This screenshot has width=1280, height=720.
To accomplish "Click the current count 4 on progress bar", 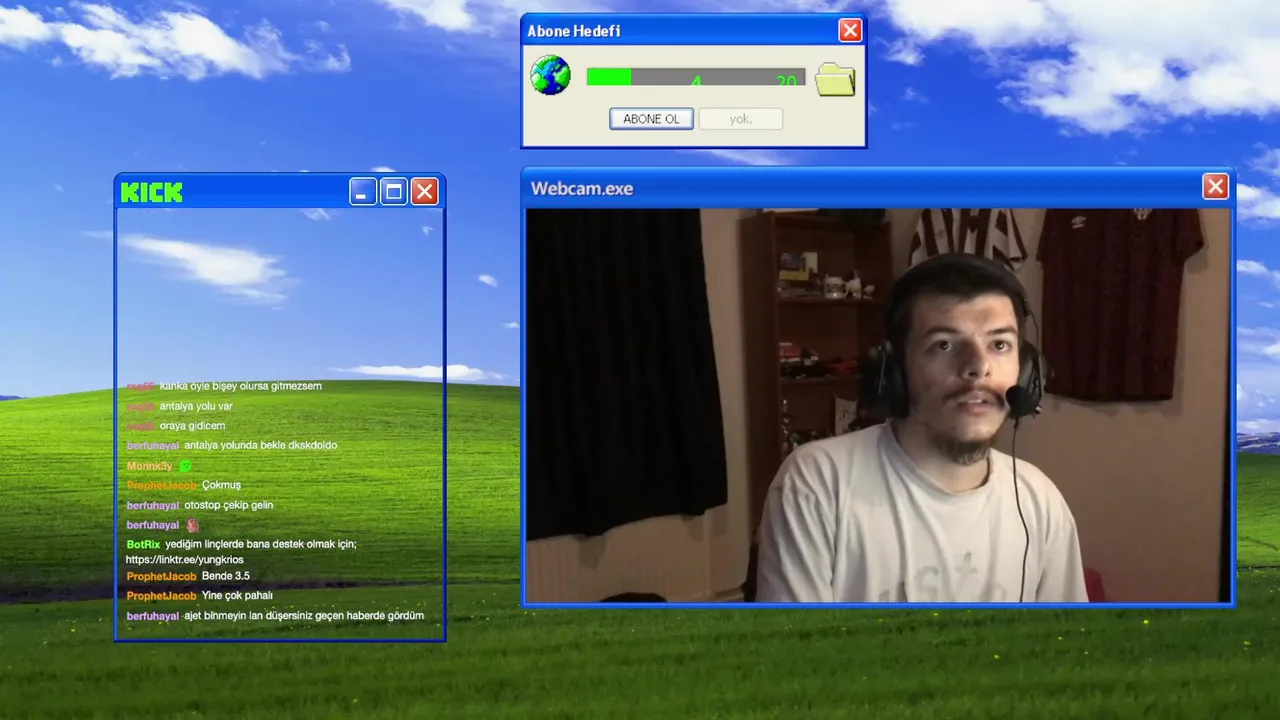I will pyautogui.click(x=696, y=81).
